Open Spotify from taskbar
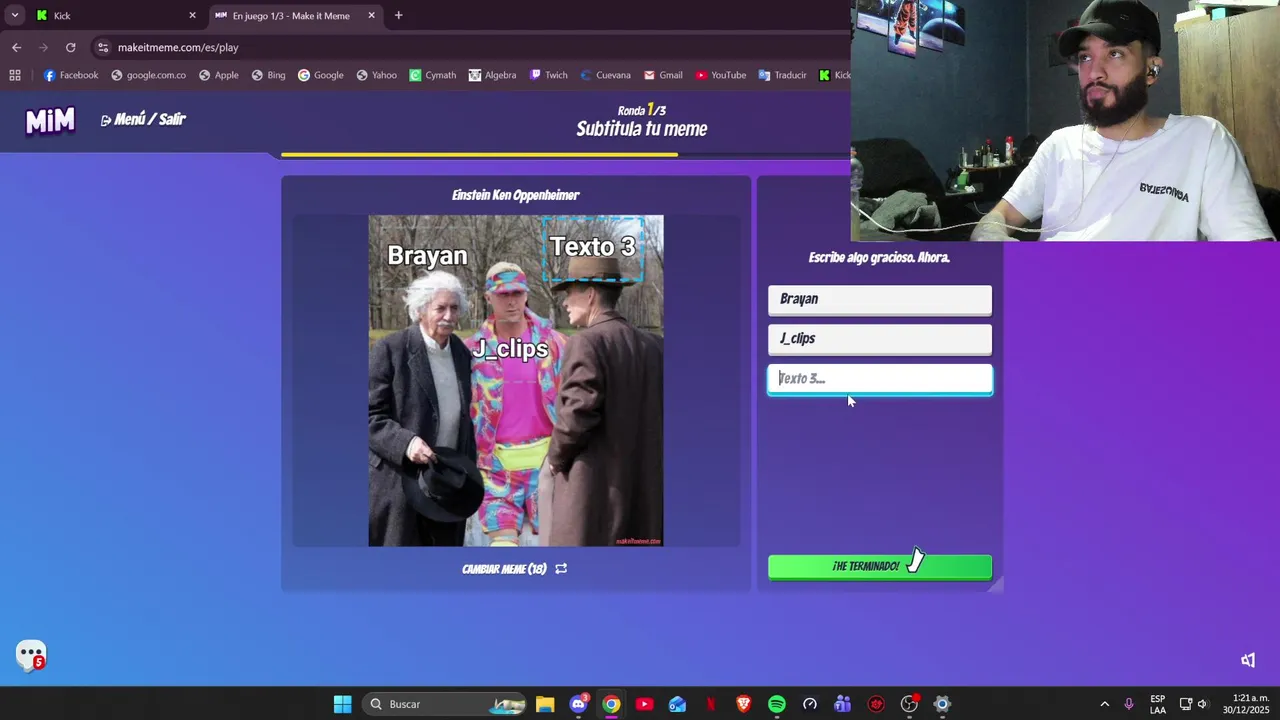 click(777, 704)
